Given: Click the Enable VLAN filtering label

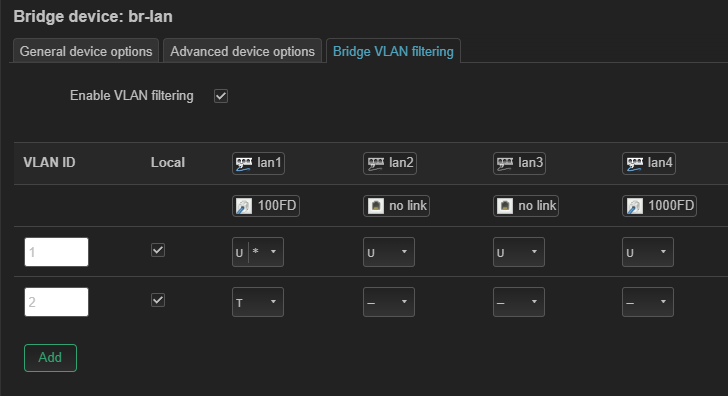Looking at the screenshot, I should [132, 96].
